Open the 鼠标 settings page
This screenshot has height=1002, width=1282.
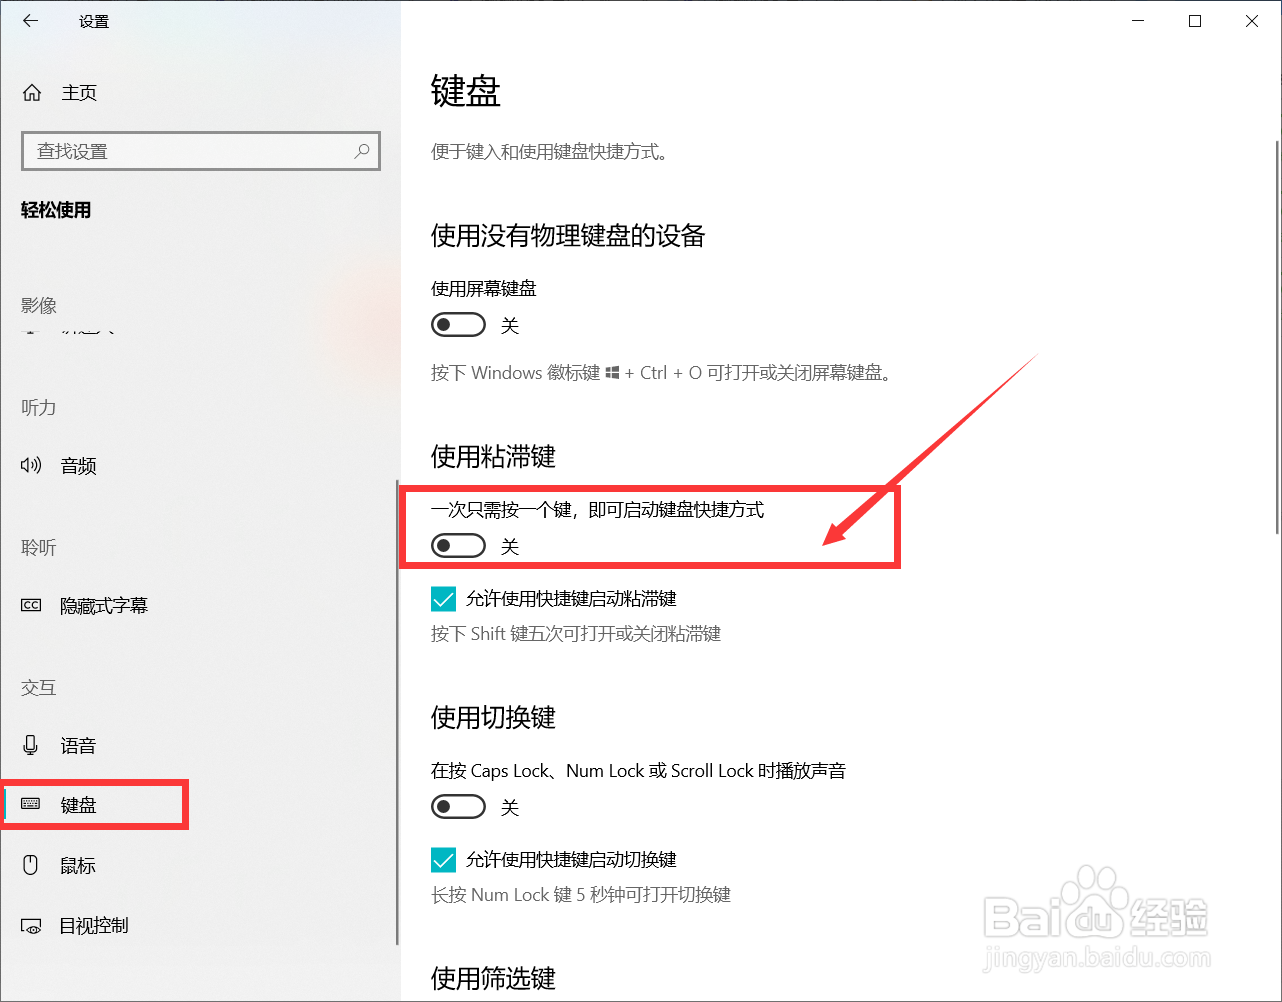pyautogui.click(x=198, y=865)
